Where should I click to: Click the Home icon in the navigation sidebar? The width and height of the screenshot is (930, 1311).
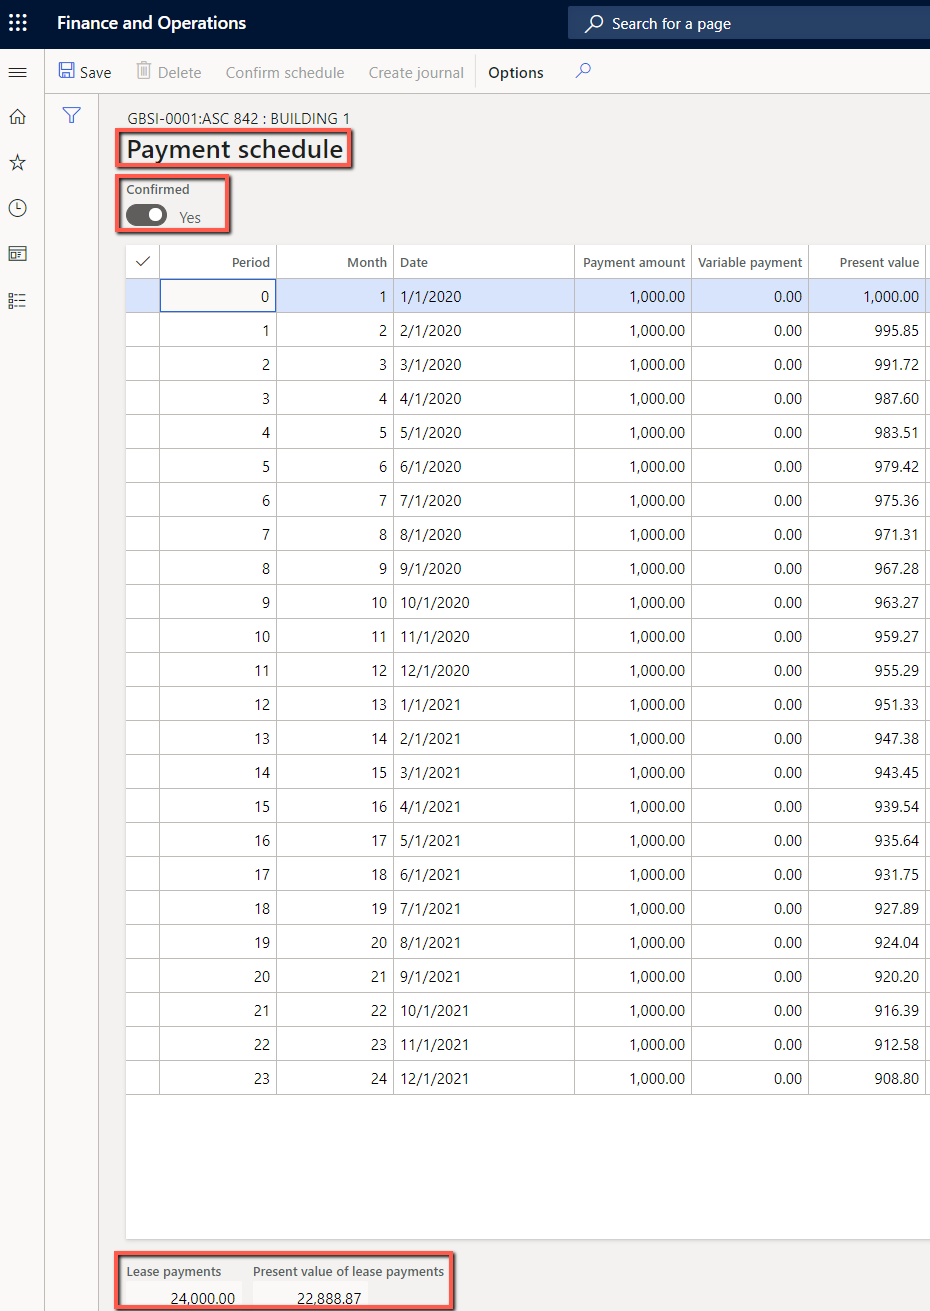[17, 116]
